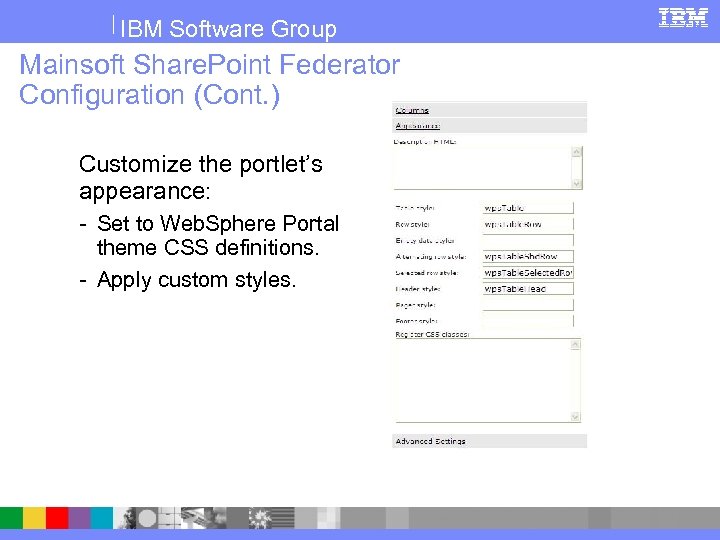The height and width of the screenshot is (540, 720).
Task: Click scroll-down arrow of Register CSS classes box
Action: click(575, 417)
